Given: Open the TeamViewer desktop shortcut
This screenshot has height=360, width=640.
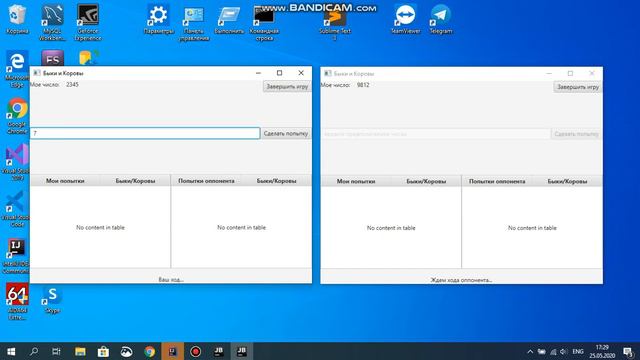Looking at the screenshot, I should 405,18.
